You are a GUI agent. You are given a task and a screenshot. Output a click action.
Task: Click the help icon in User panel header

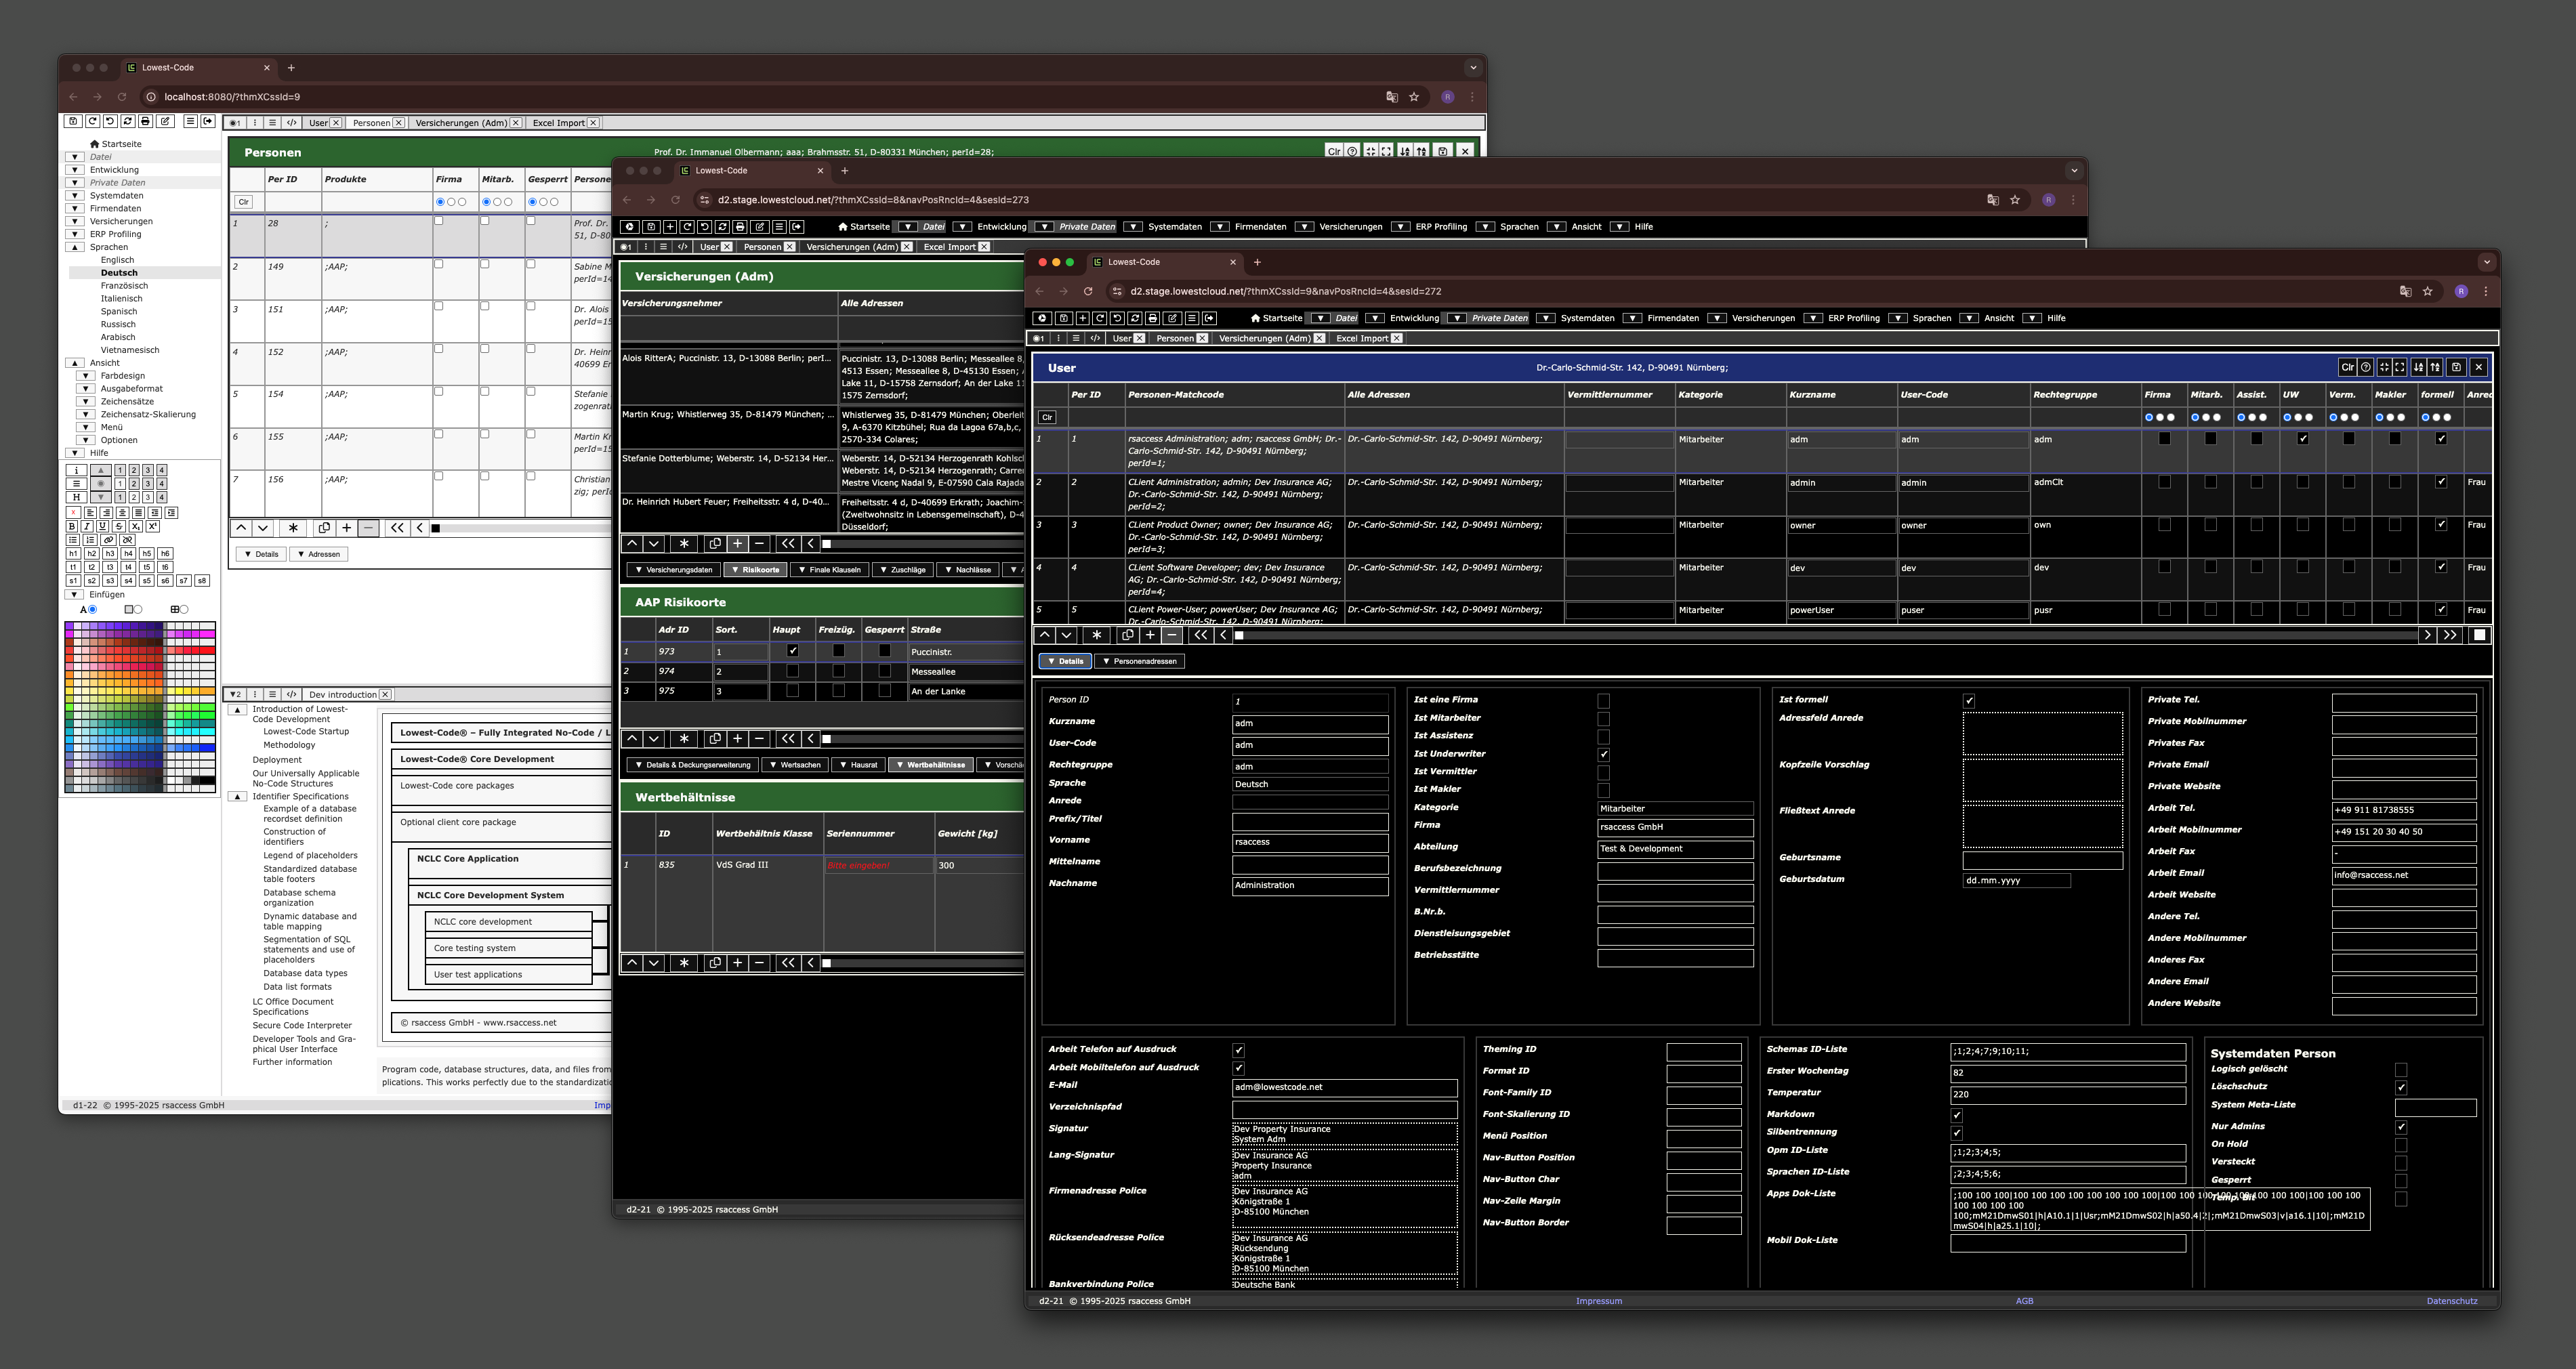2366,367
